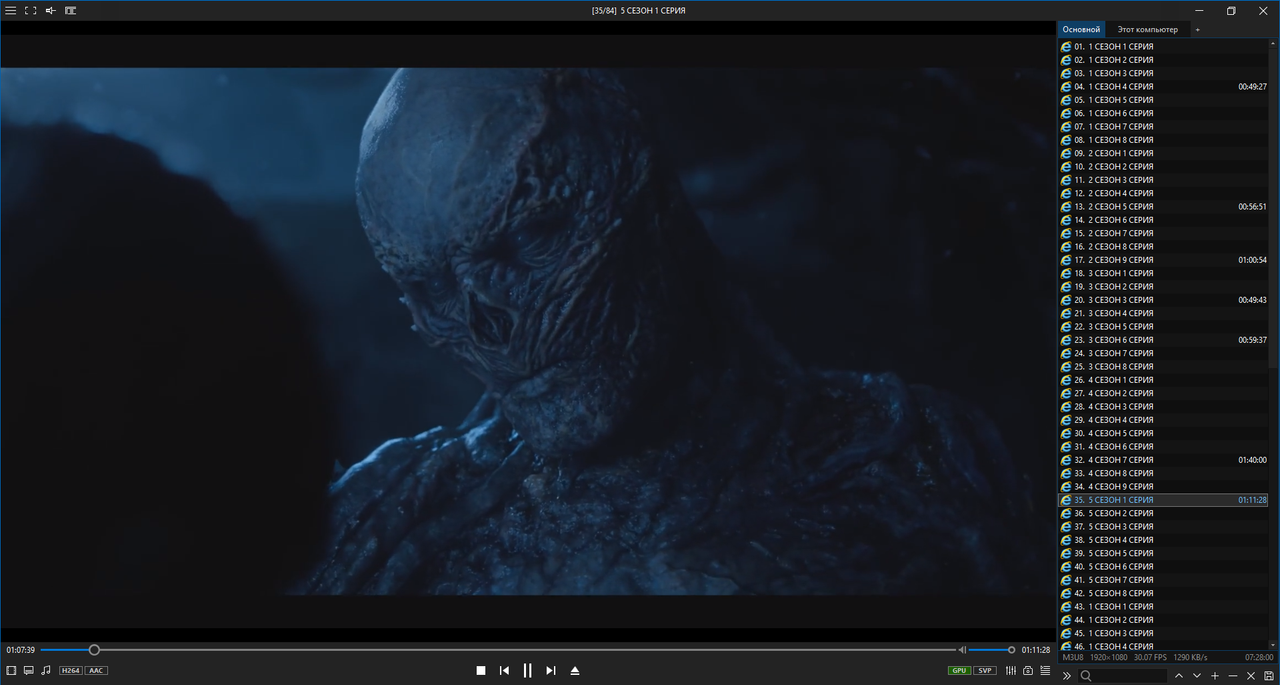Select playlist item 34. 4 СЕЗОН 9 СЕРИЯ
The height and width of the screenshot is (685, 1280).
(x=1165, y=486)
